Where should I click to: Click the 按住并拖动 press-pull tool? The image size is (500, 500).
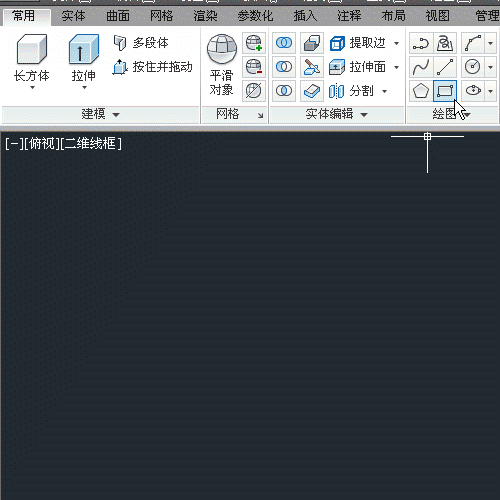[x=153, y=67]
